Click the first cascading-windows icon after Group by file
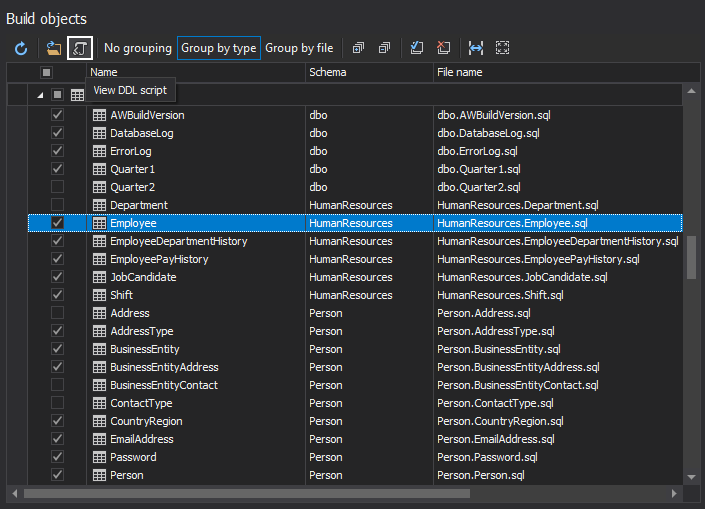This screenshot has height=509, width=705. click(358, 48)
